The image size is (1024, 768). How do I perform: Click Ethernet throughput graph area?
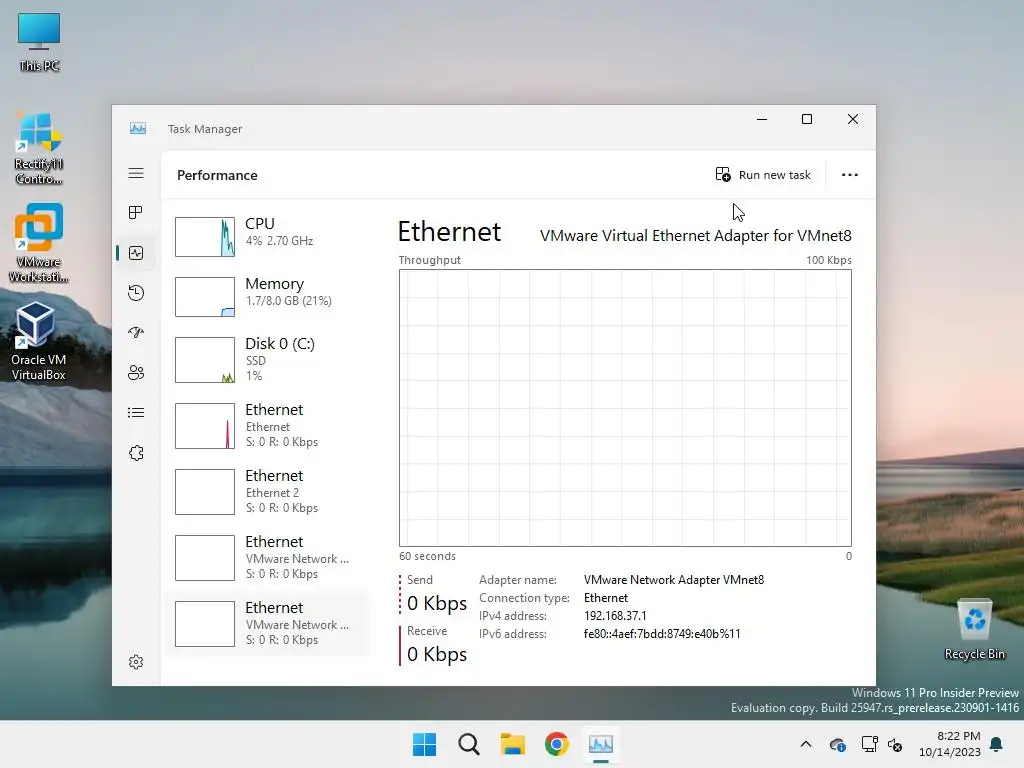click(x=625, y=408)
